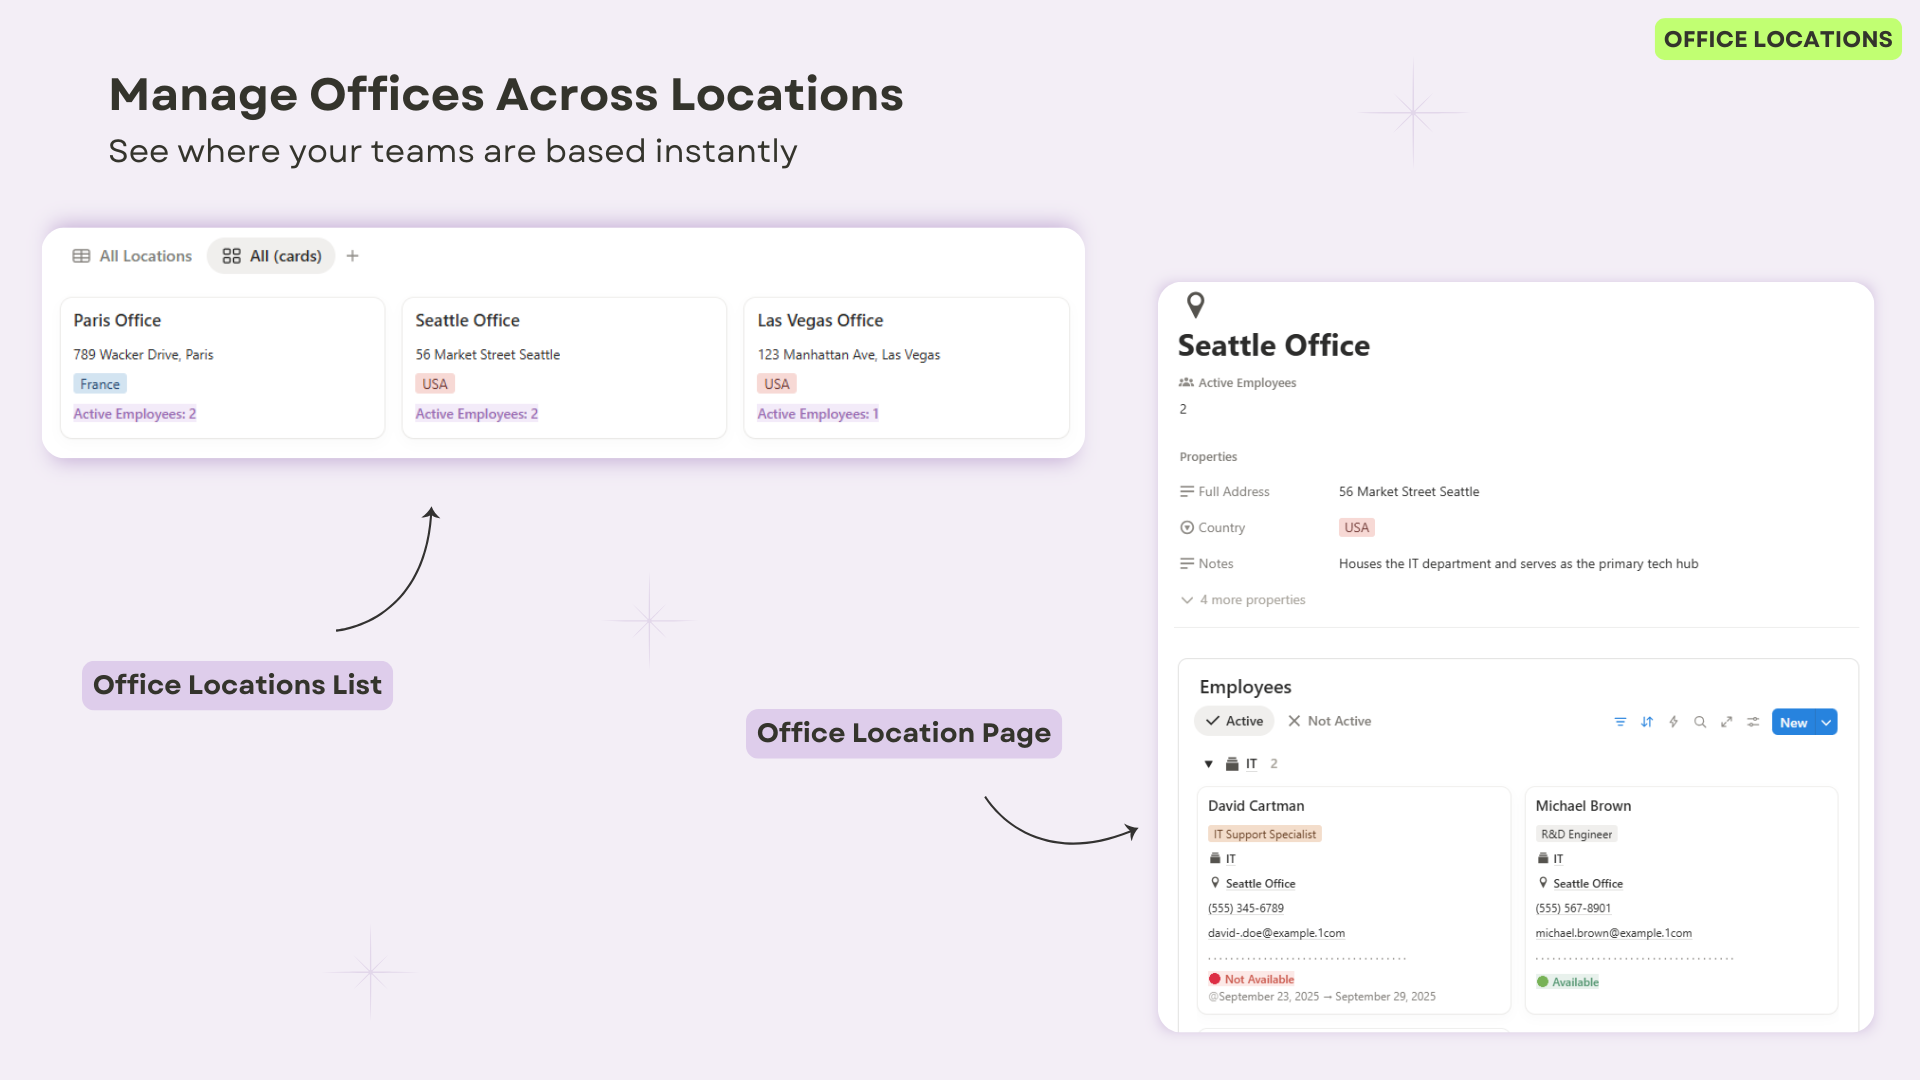
Task: Click the blue New button
Action: [1793, 722]
